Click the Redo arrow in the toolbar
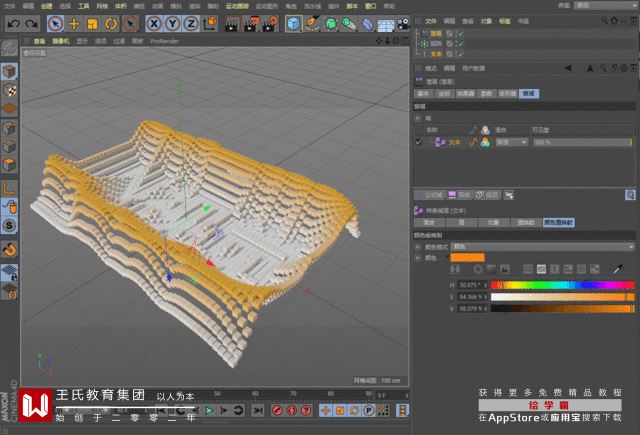 31,24
